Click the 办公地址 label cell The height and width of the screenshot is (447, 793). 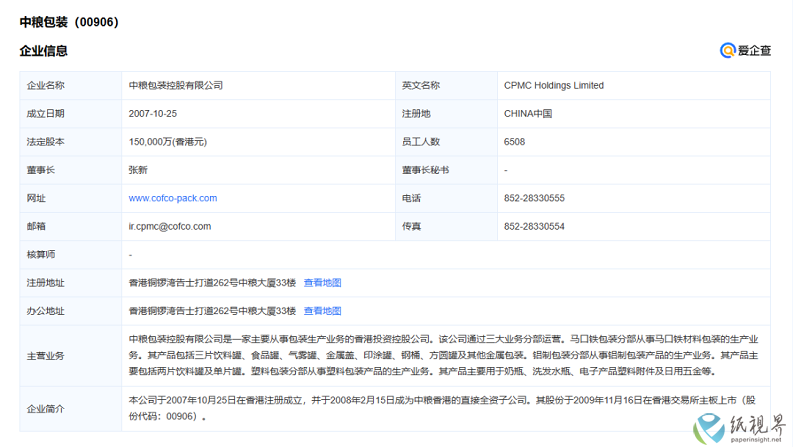(71, 311)
